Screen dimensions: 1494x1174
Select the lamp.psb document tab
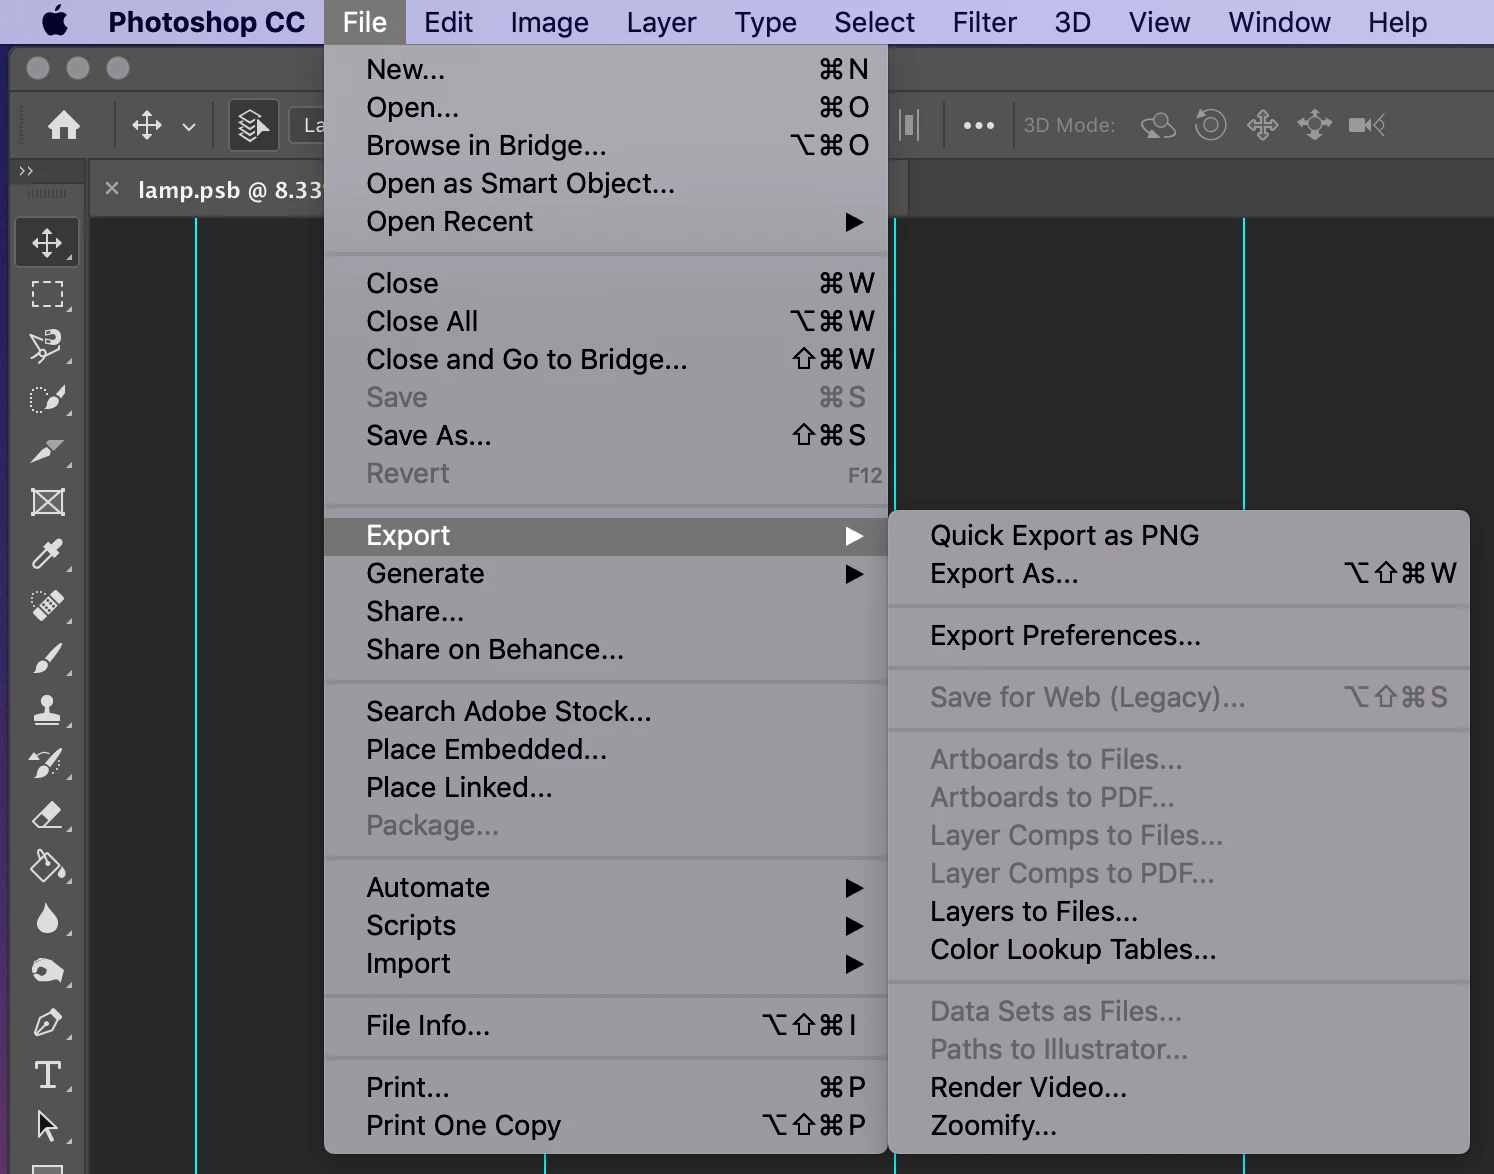pyautogui.click(x=230, y=190)
